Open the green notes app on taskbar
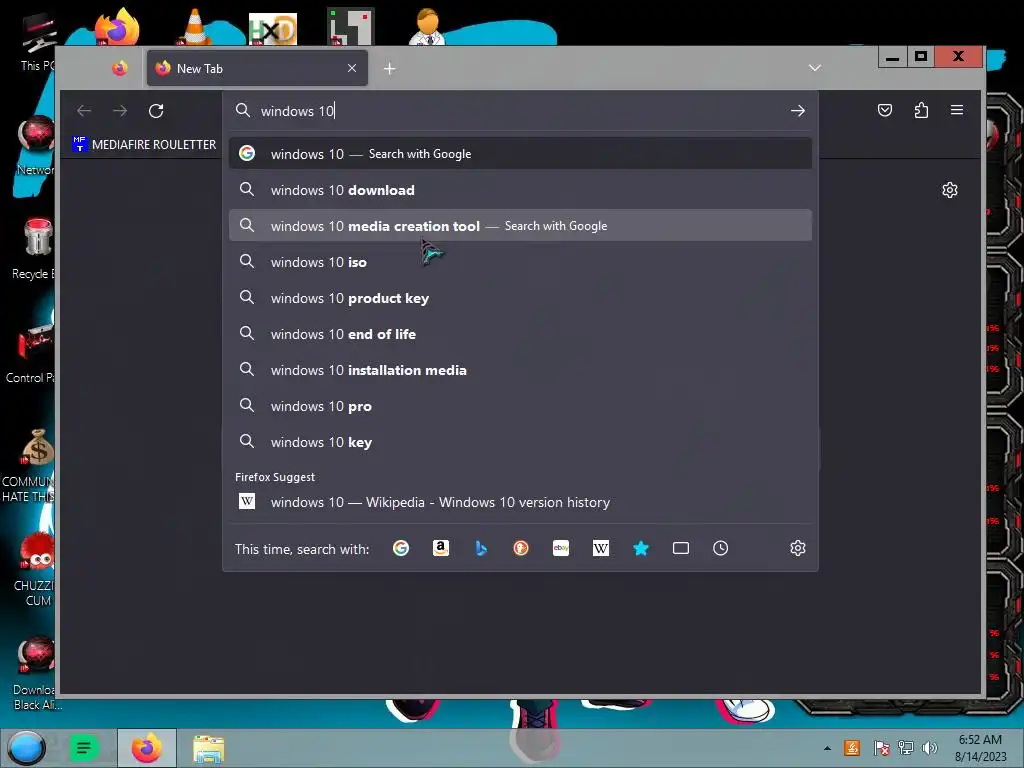The image size is (1024, 768). (x=84, y=748)
